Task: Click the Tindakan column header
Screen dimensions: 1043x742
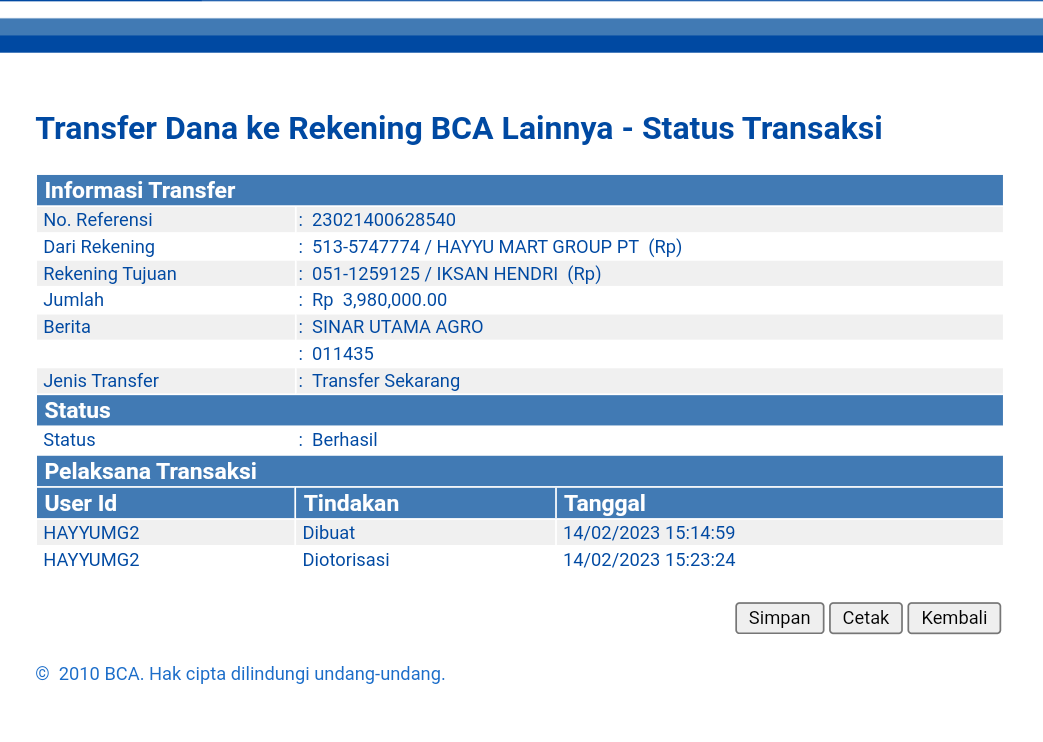Action: coord(351,503)
